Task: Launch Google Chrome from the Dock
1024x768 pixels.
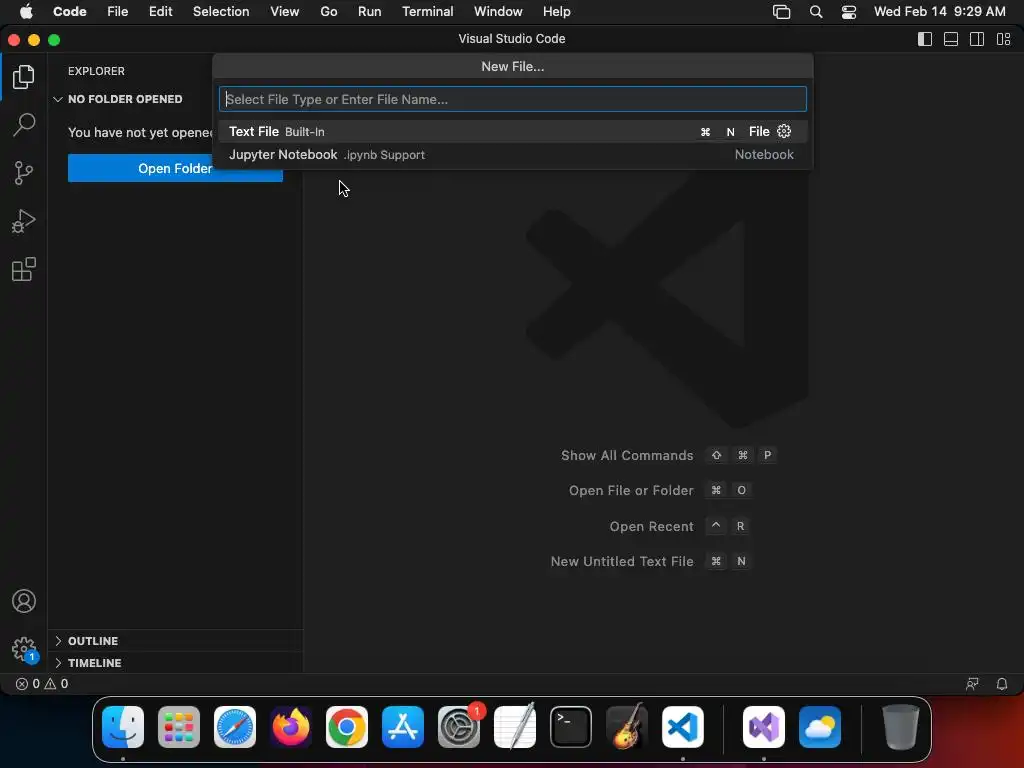Action: tap(347, 727)
